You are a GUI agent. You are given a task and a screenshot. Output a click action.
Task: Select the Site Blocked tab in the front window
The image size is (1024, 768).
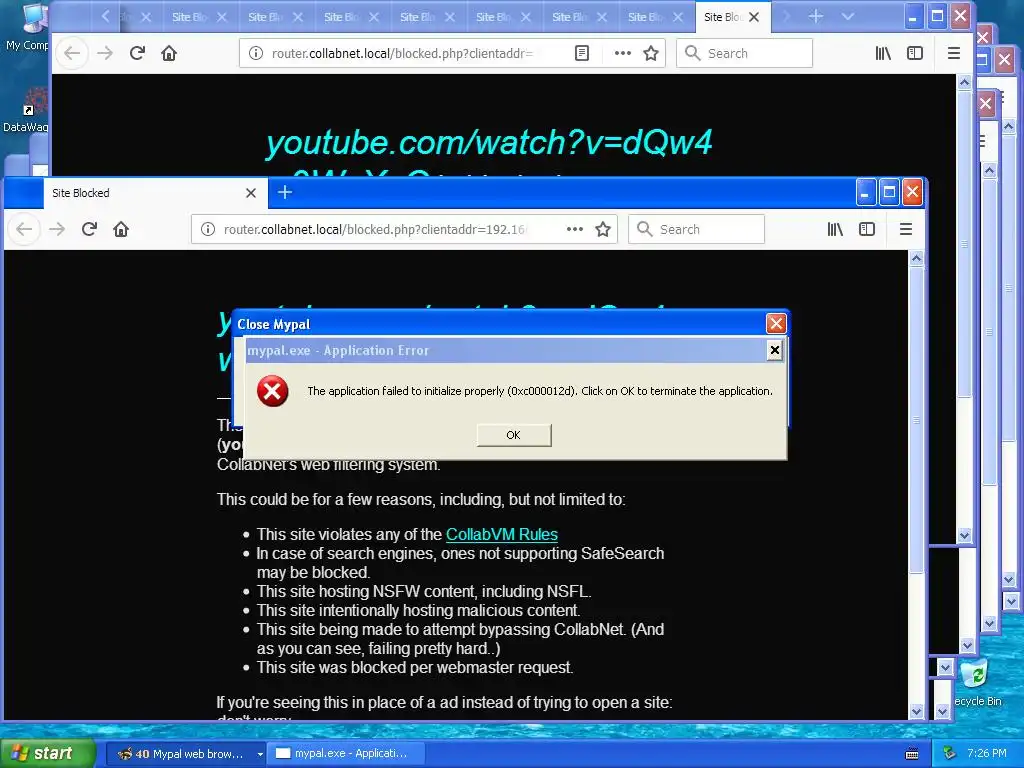click(155, 193)
